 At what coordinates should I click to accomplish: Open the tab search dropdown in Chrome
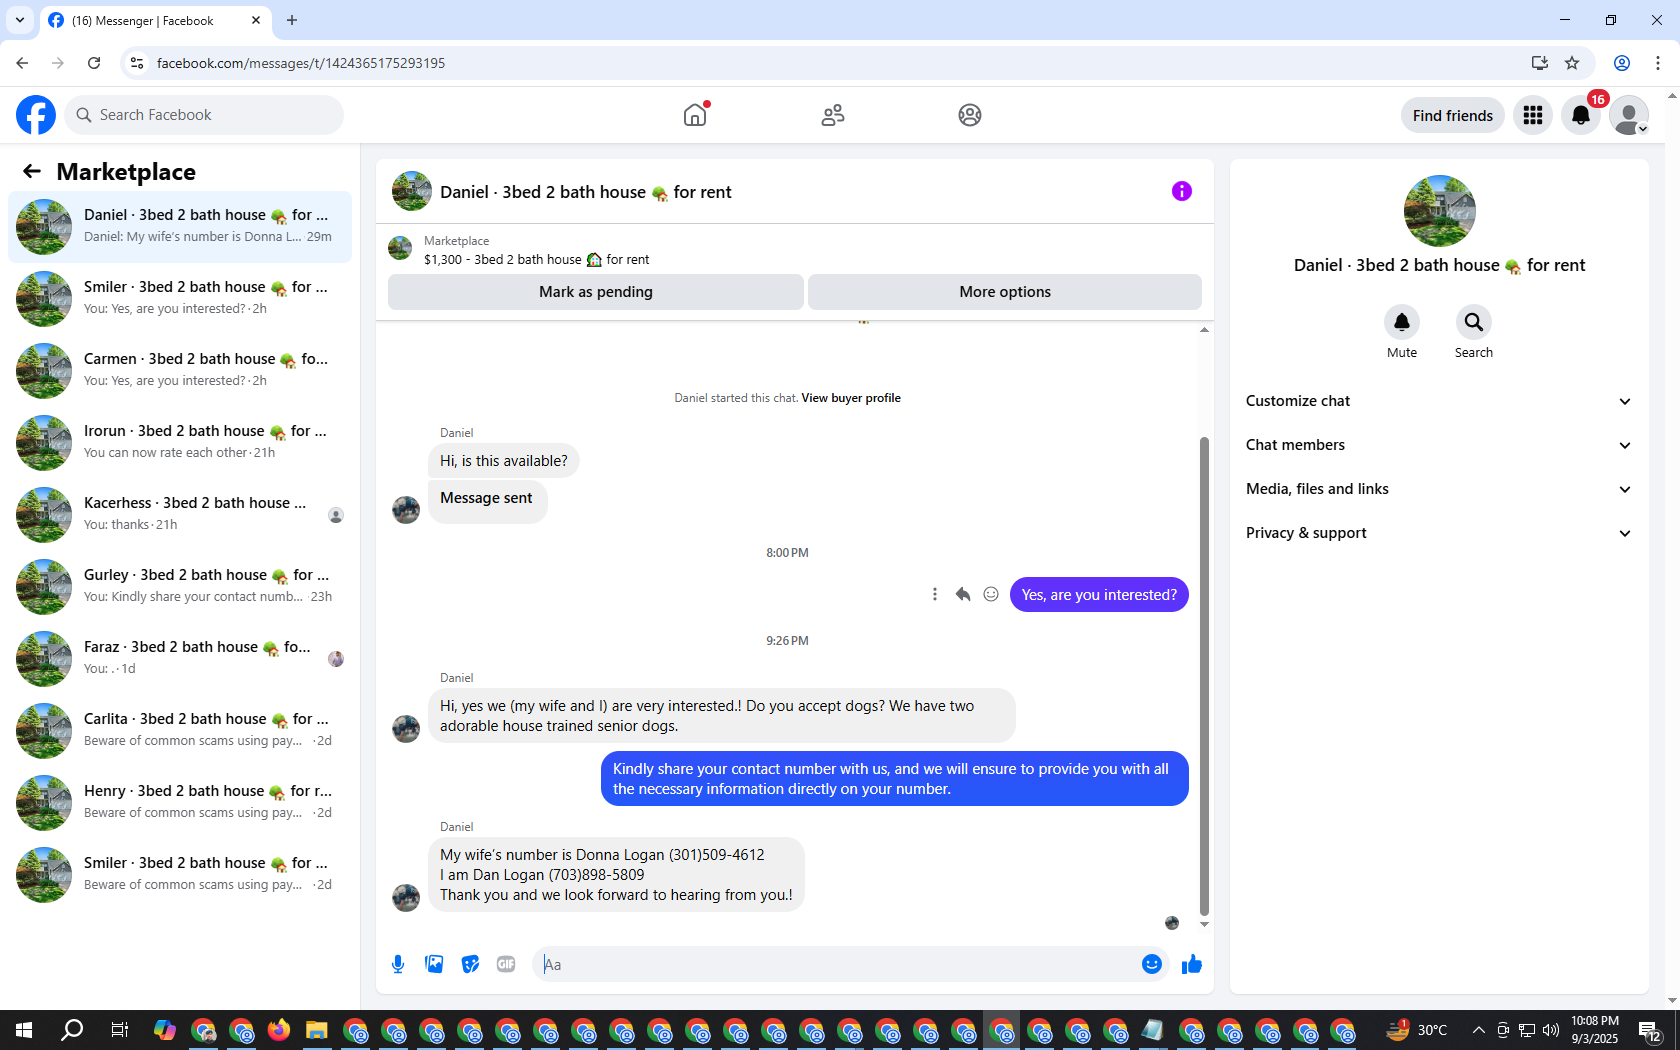20,20
